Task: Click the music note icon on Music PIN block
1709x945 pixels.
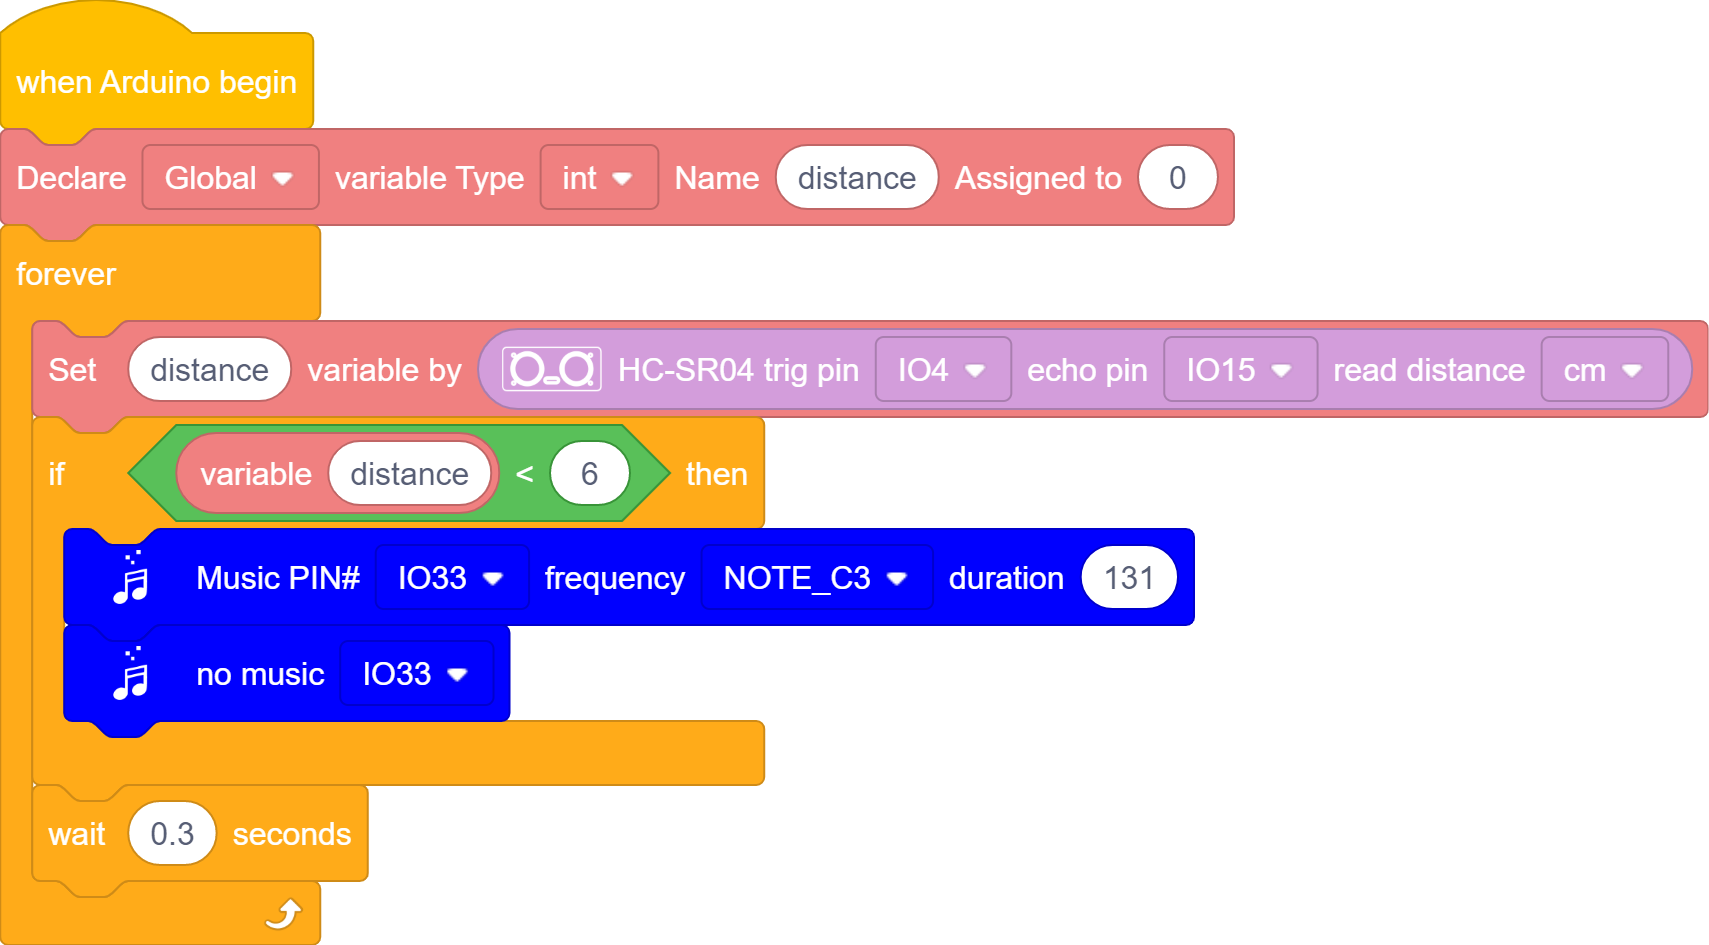Action: (131, 577)
